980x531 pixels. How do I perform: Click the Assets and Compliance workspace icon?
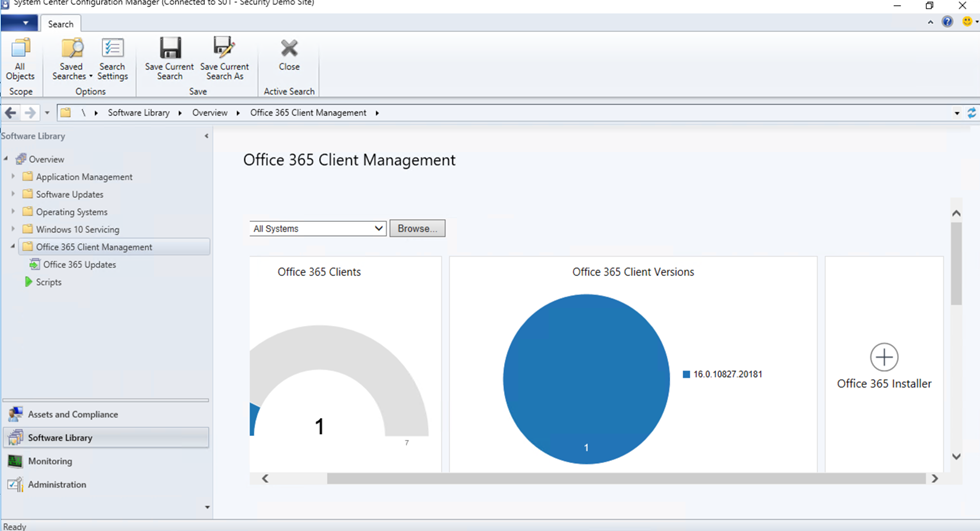[15, 414]
